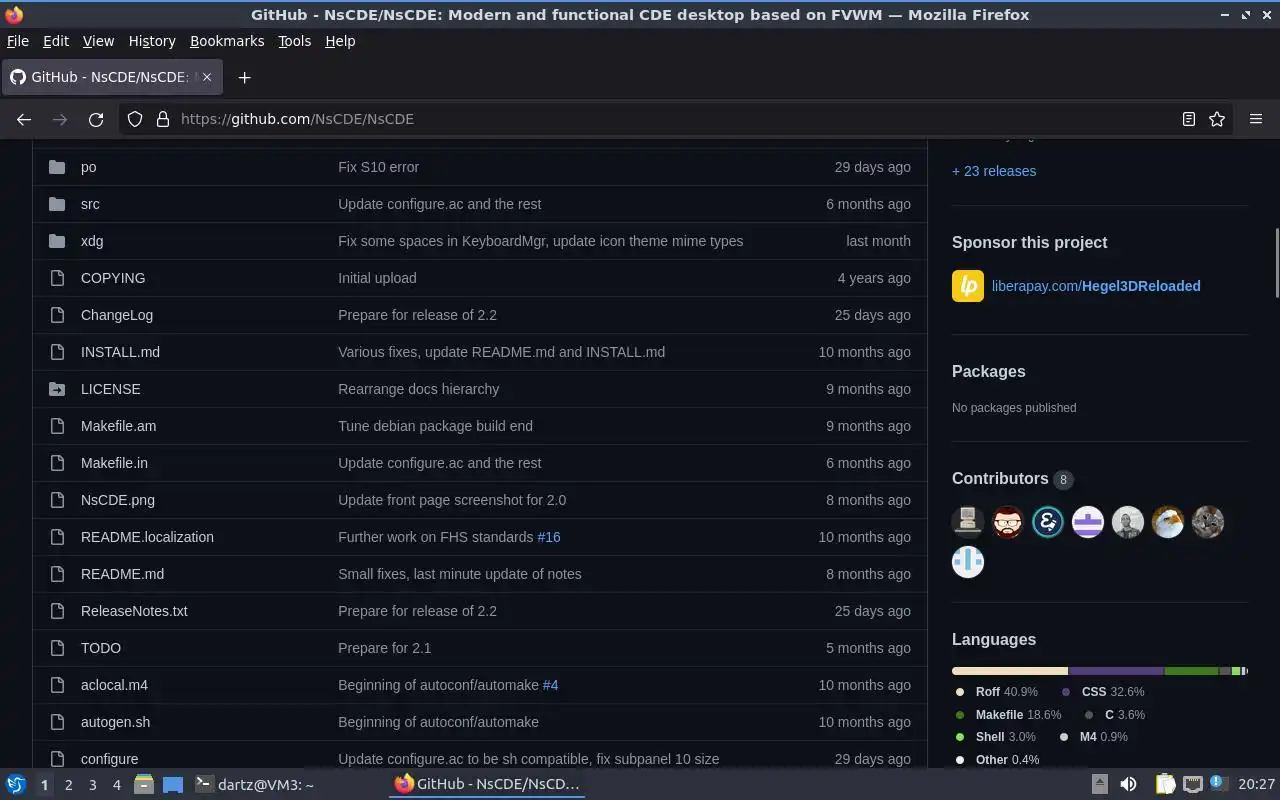Screen dimensions: 1280x800
Task: Toggle reader view in address bar
Action: point(1188,119)
